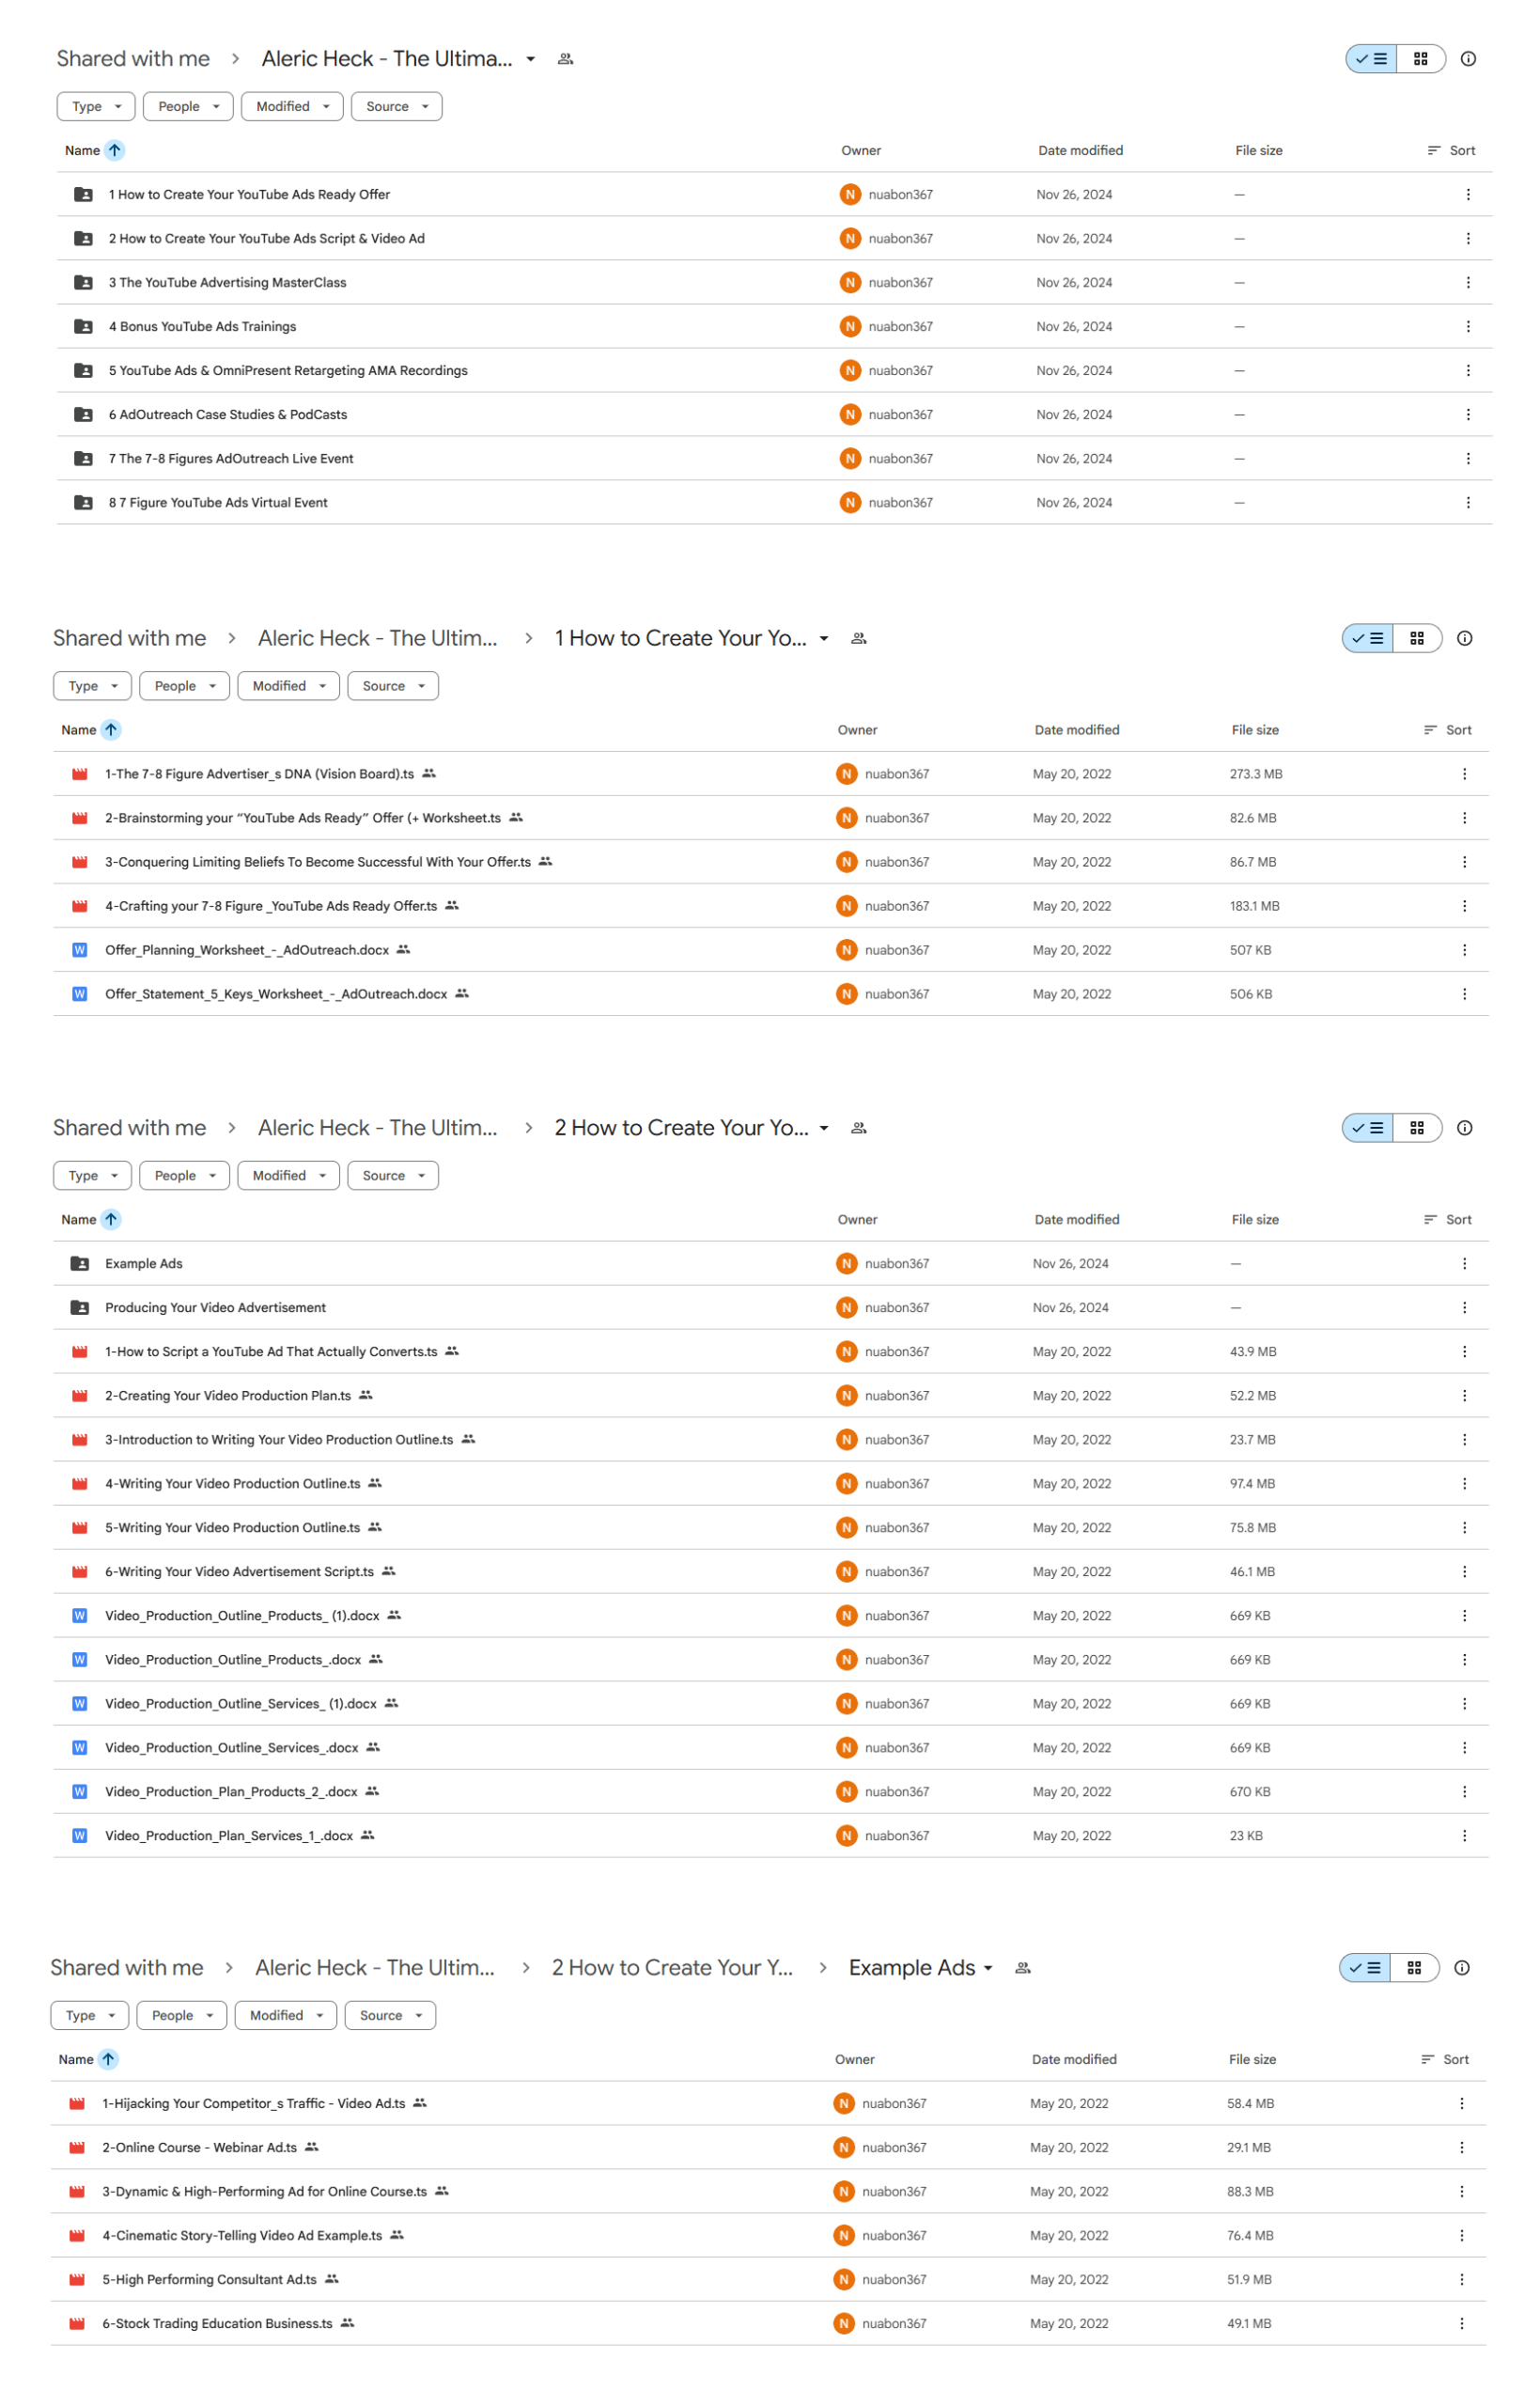The height and width of the screenshot is (2406, 1540).
Task: Expand the 'Example Ads' breadcrumb dropdown arrow
Action: (x=987, y=1967)
